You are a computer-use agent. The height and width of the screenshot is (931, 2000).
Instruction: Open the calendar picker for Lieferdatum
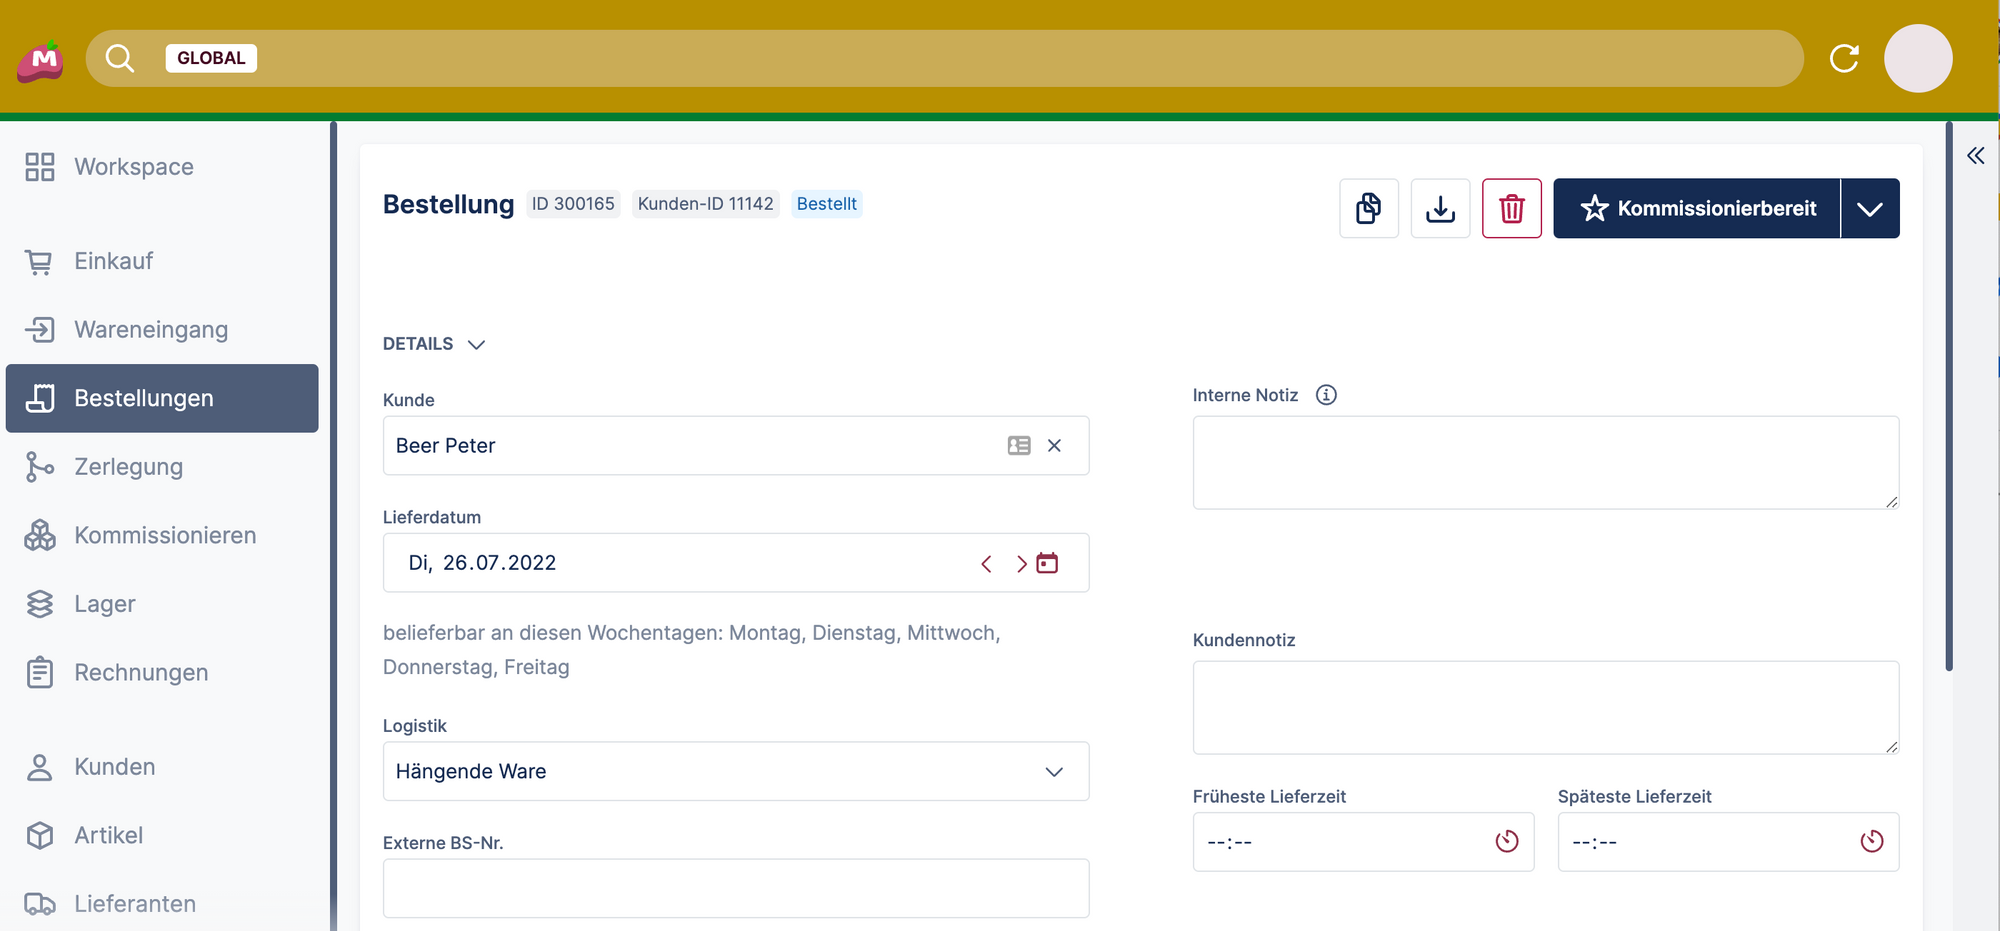click(x=1047, y=563)
